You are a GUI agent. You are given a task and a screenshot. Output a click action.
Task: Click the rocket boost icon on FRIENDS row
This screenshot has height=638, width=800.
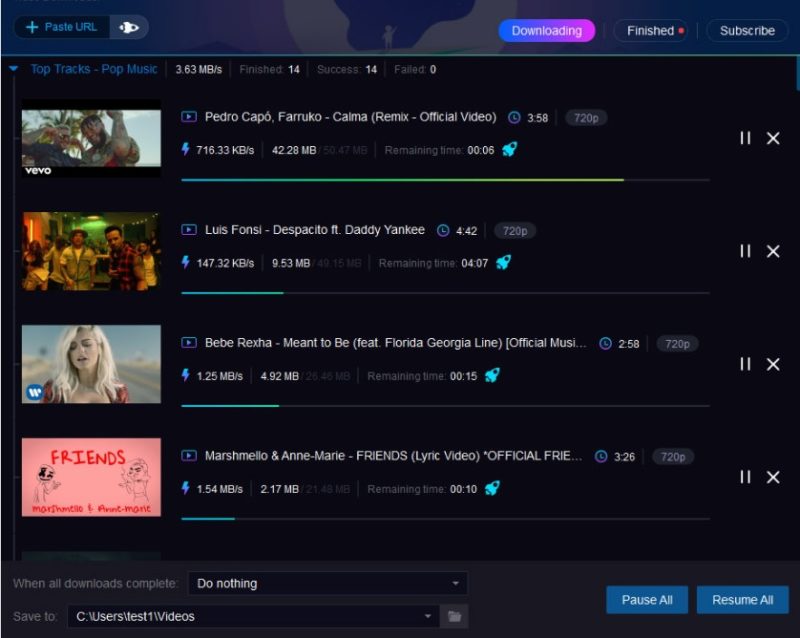492,488
